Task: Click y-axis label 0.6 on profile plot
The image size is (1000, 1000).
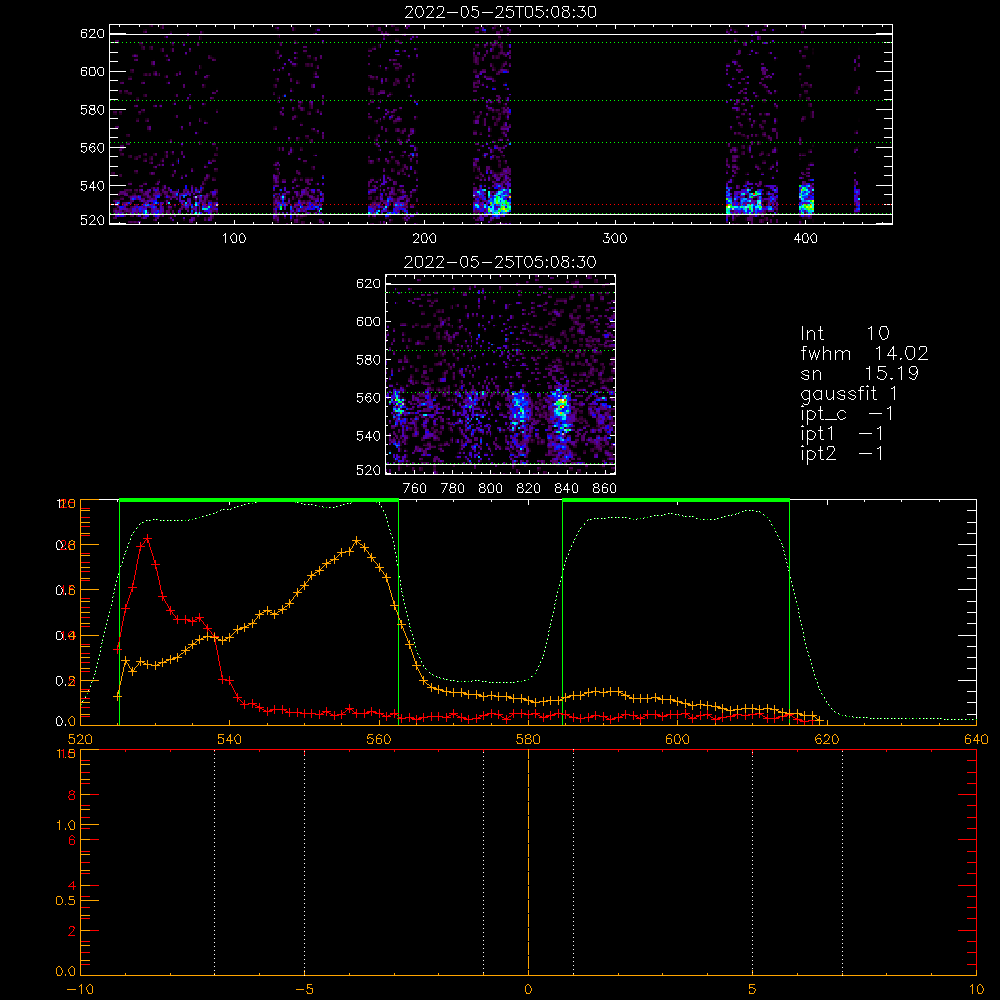Action: [66, 591]
